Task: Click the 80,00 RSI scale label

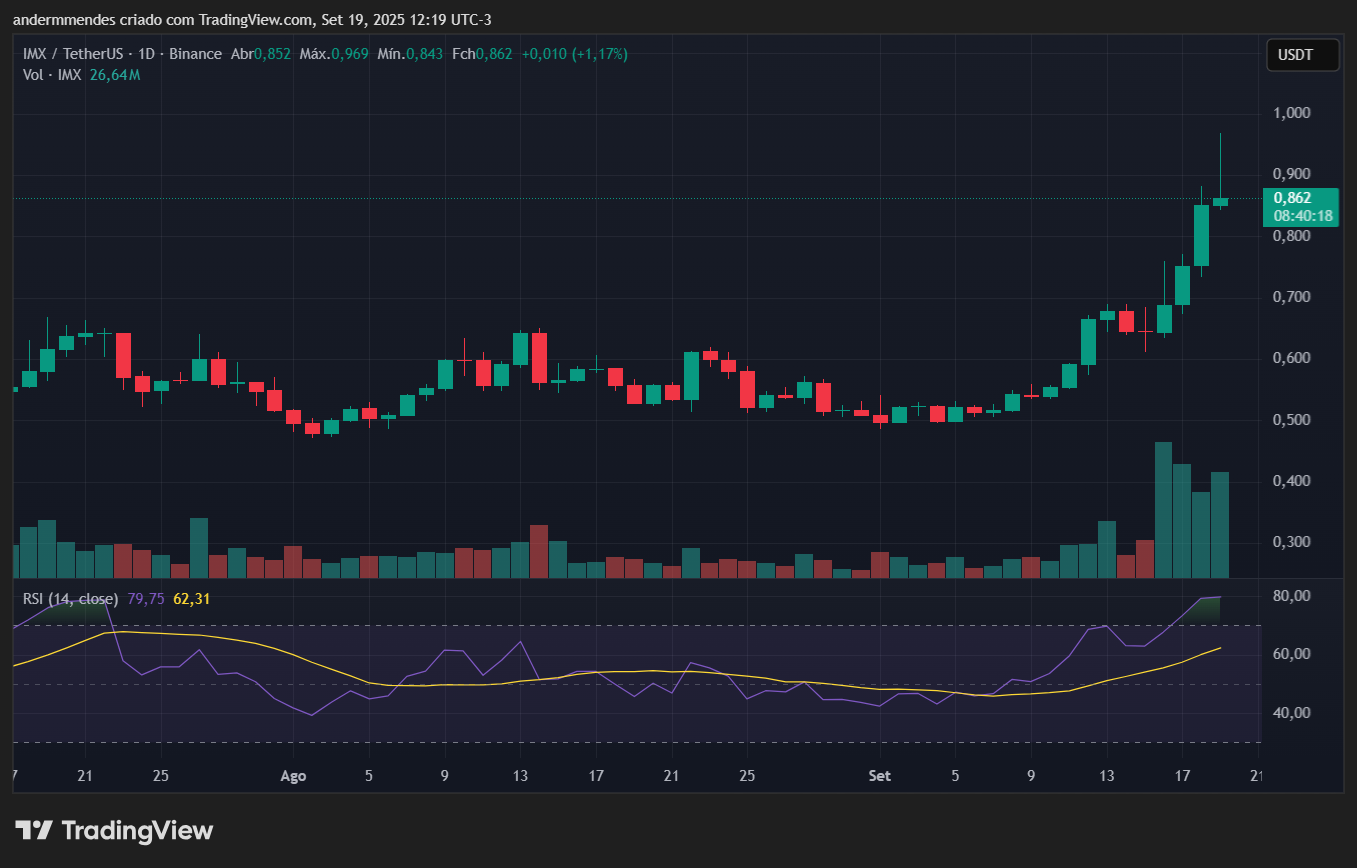Action: (1291, 596)
